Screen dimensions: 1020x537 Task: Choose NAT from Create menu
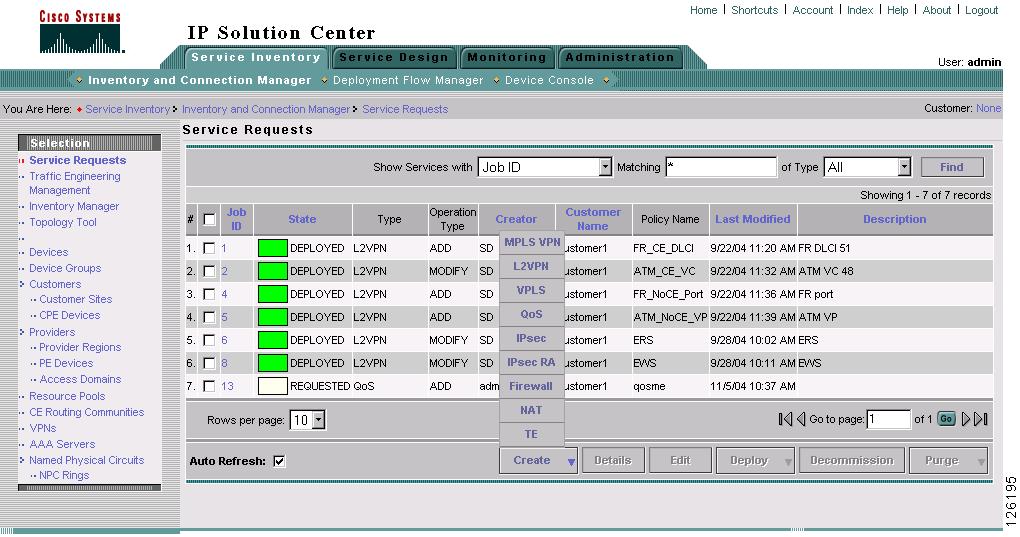(x=531, y=410)
